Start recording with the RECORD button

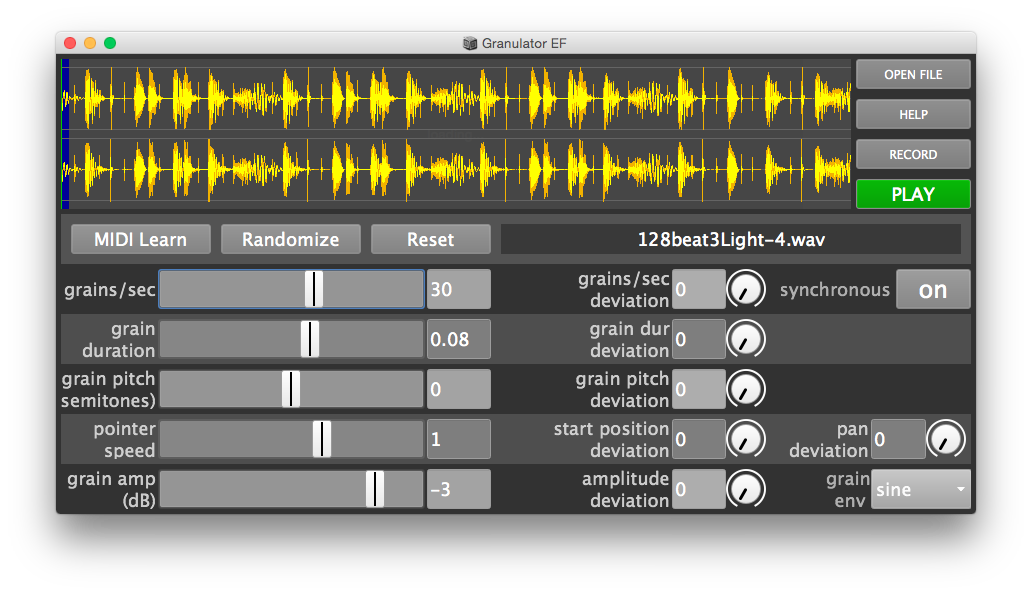913,155
